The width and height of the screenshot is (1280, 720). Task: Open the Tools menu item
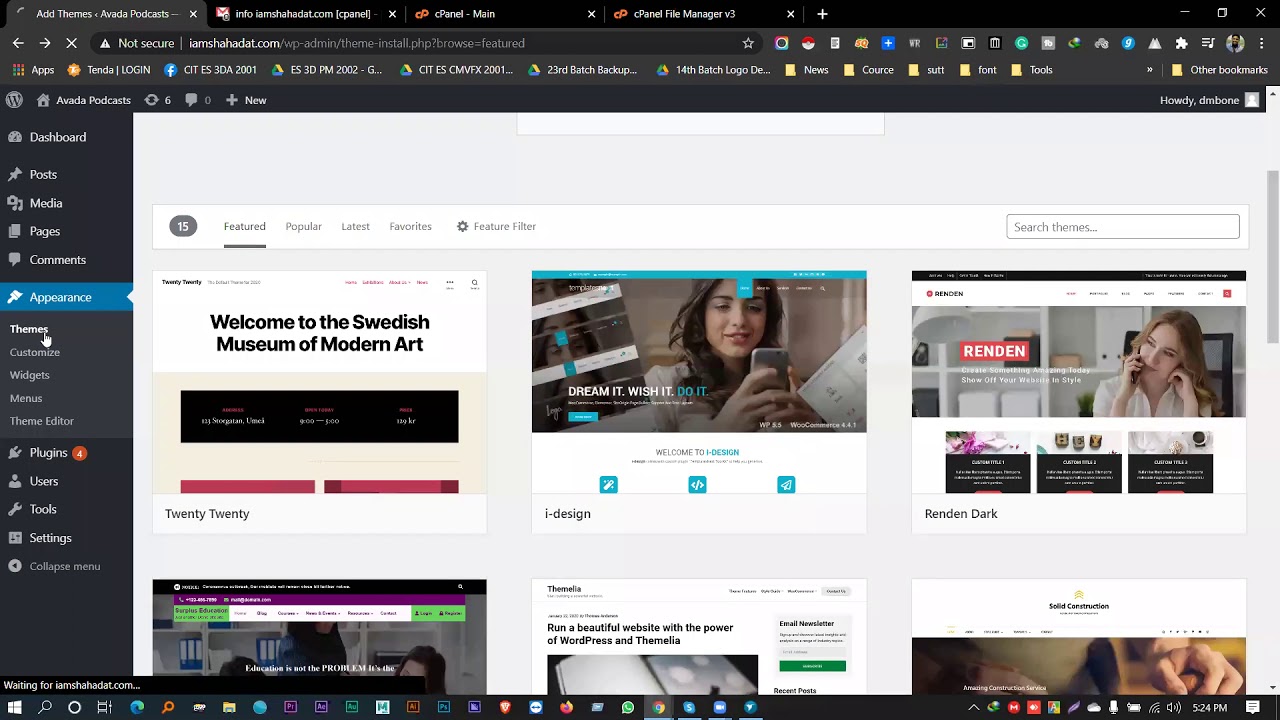tap(43, 509)
